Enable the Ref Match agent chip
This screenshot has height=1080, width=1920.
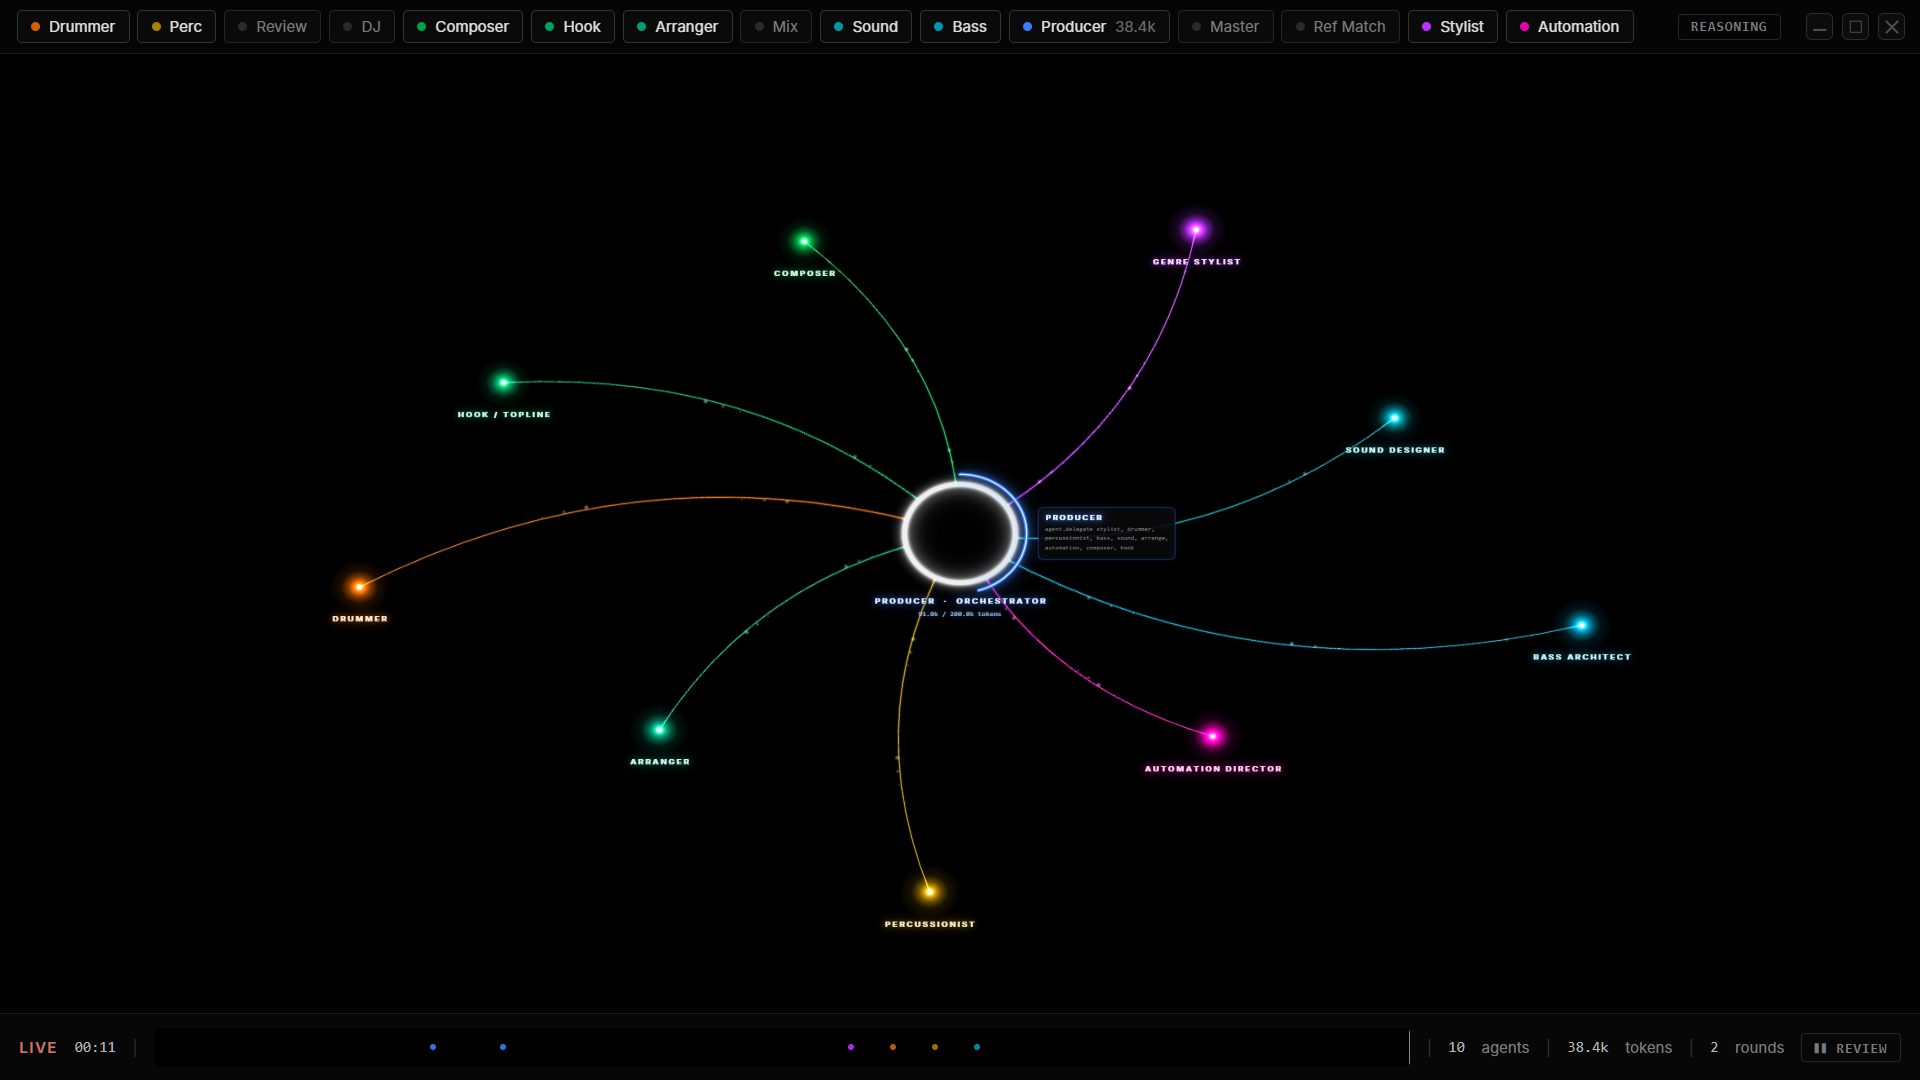point(1340,27)
